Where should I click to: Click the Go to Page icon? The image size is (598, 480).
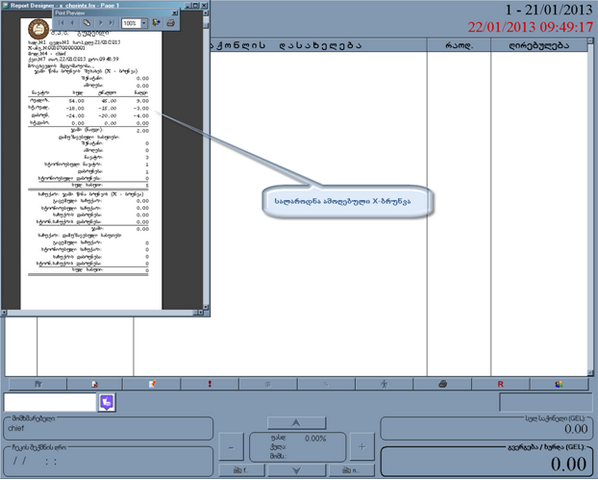point(87,23)
